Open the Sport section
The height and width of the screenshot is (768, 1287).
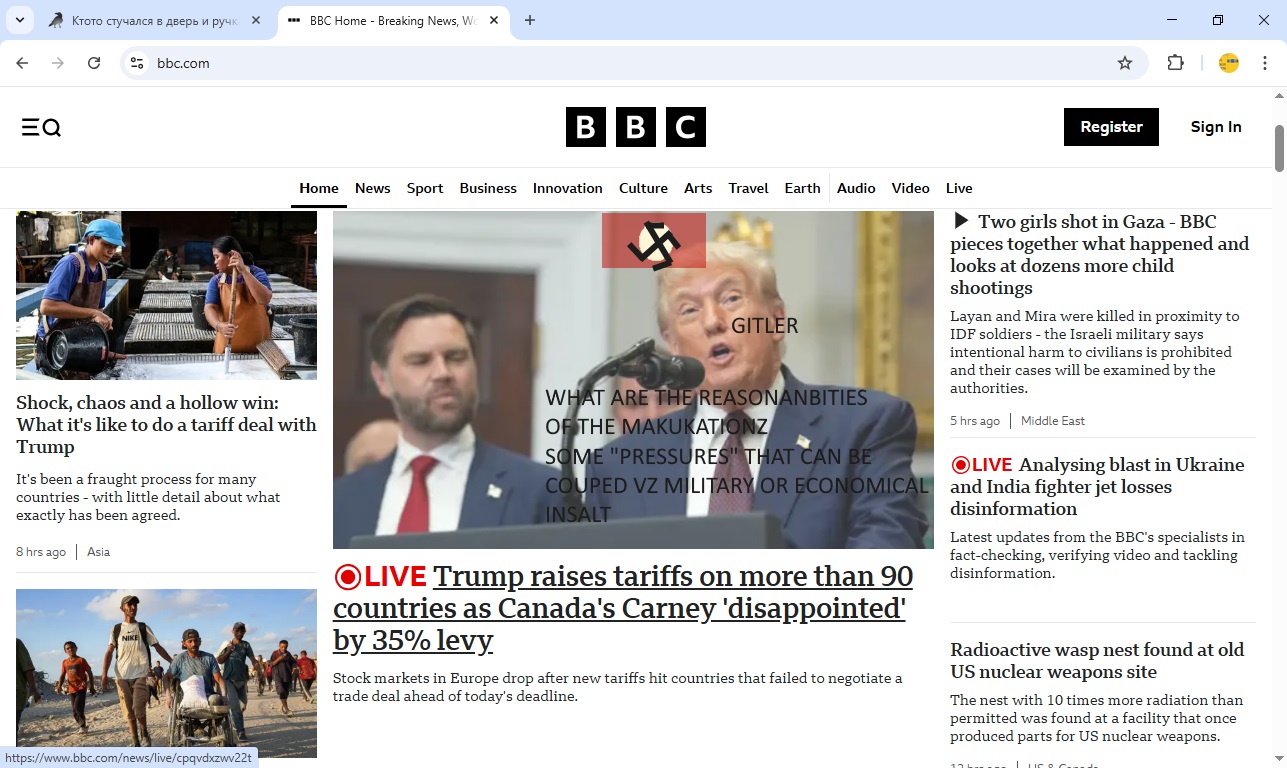pyautogui.click(x=425, y=188)
